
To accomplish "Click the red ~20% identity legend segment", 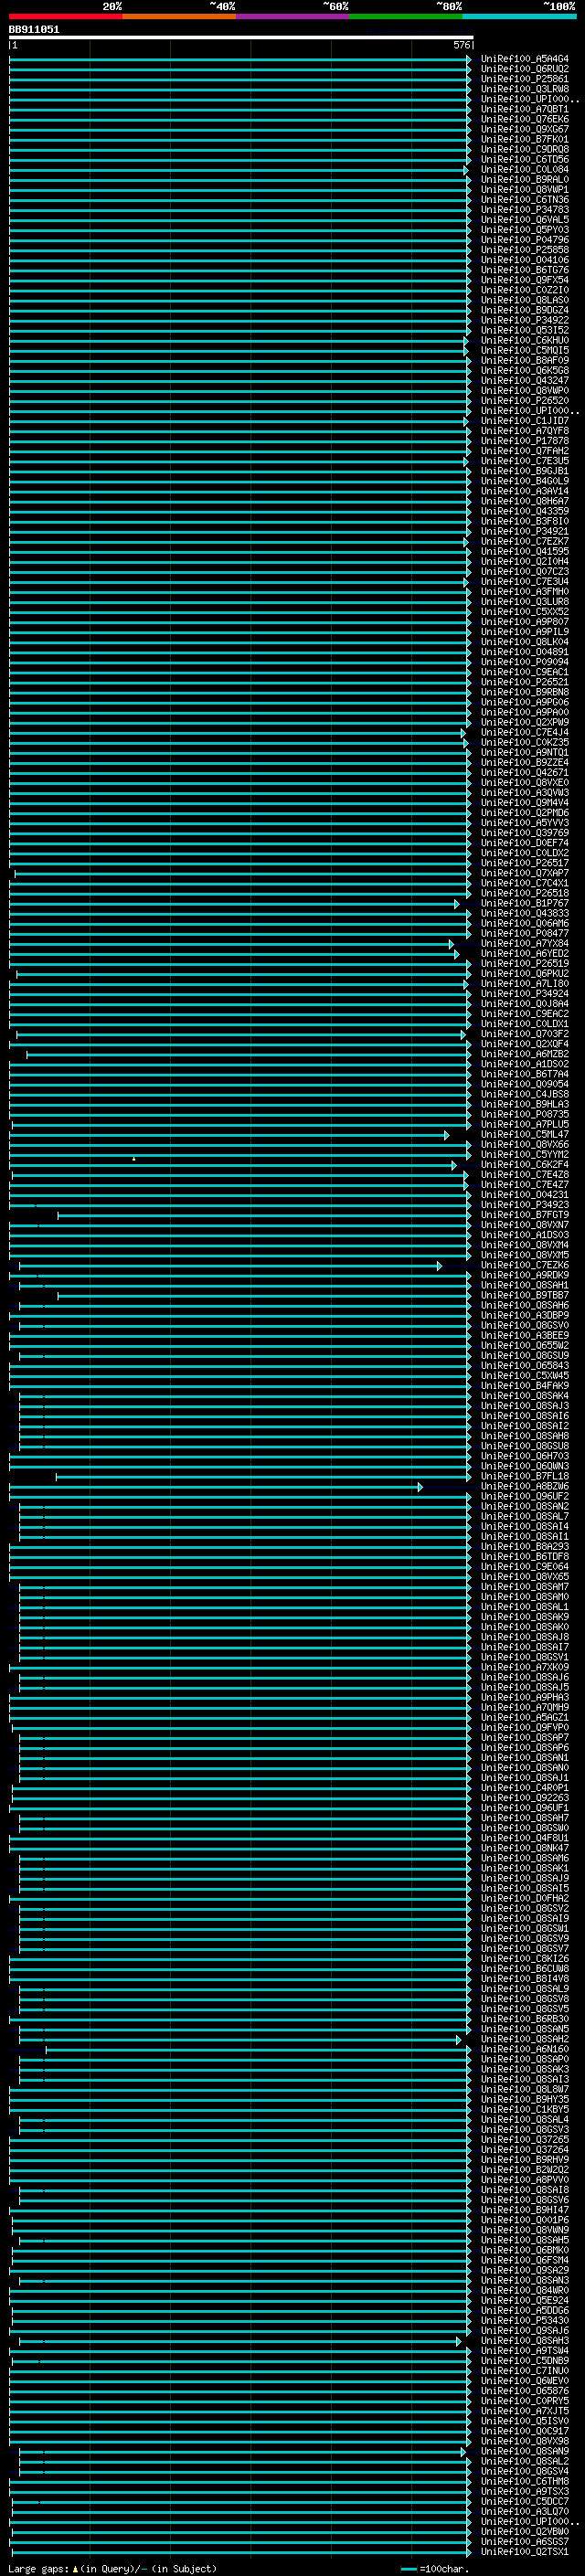I will [x=66, y=16].
